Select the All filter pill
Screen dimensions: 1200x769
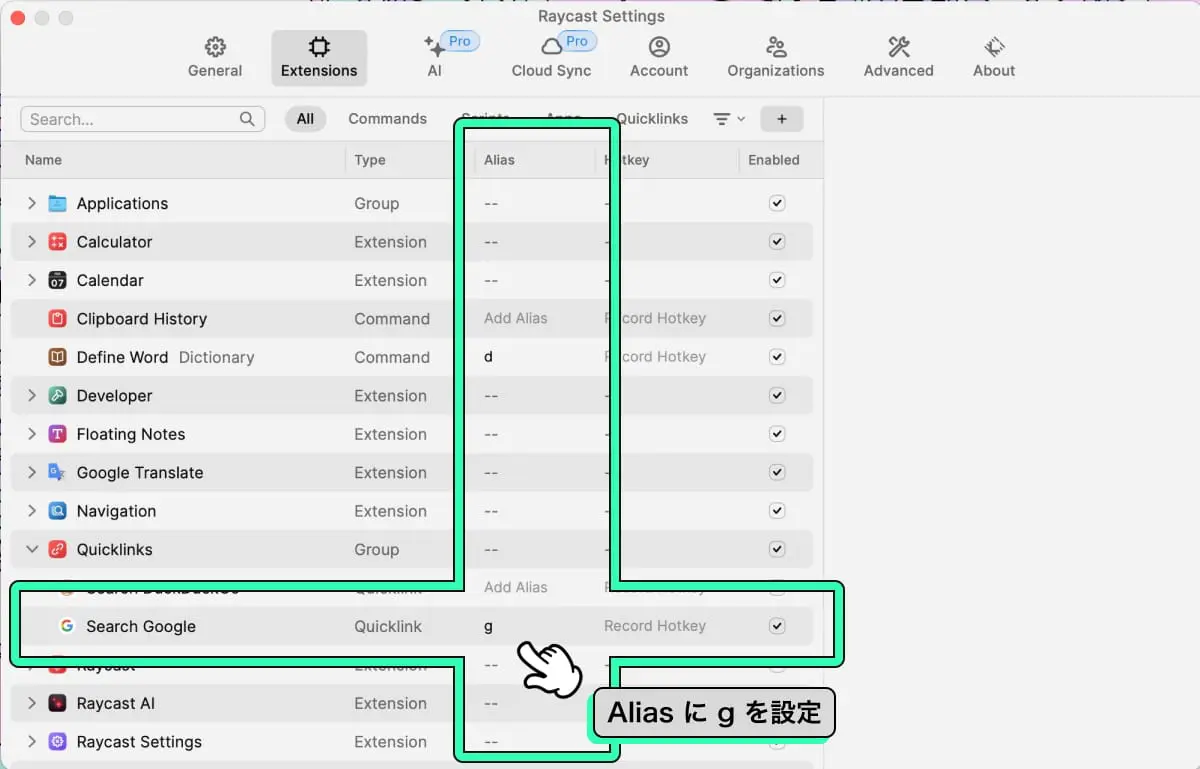(305, 119)
